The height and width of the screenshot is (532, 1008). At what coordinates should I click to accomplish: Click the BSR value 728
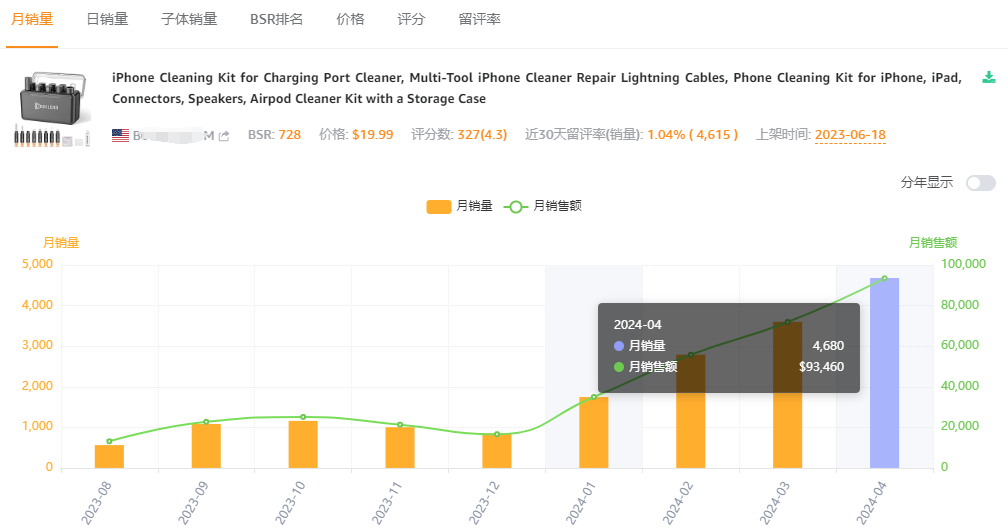tap(289, 135)
